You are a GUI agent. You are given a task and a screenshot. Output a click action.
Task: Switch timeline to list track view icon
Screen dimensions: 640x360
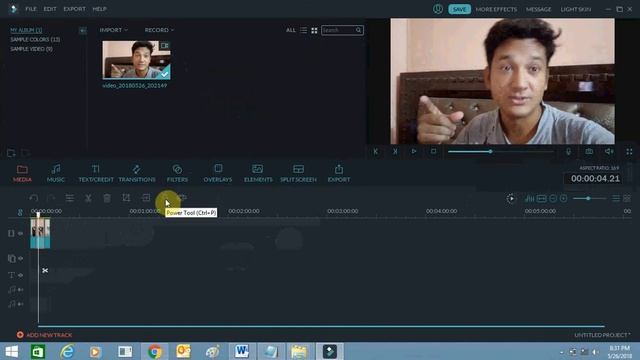point(616,198)
